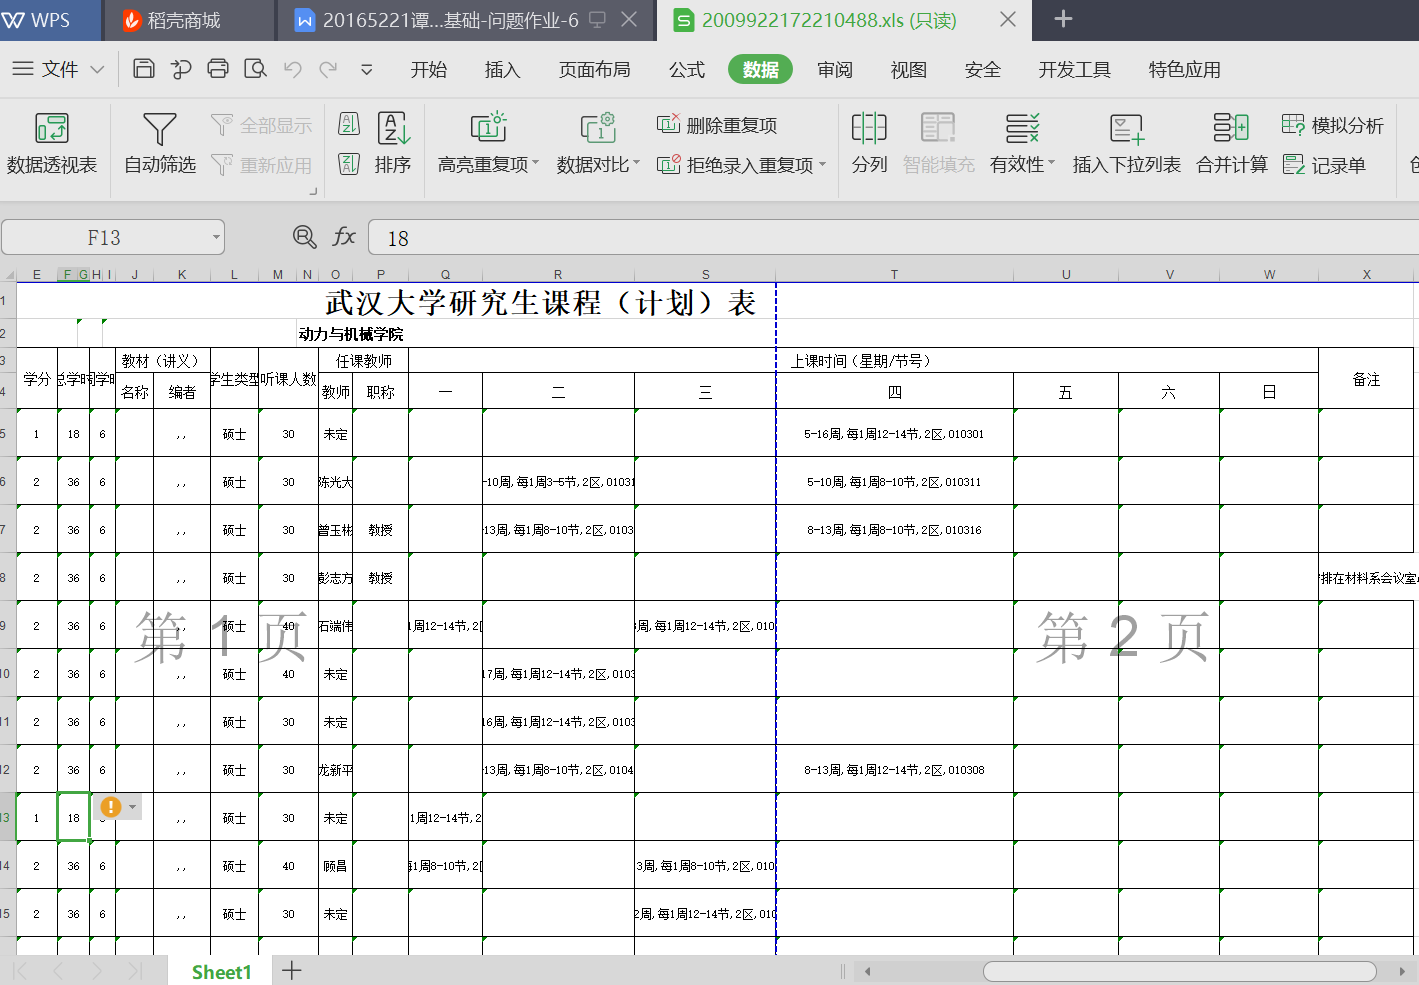
Task: Select the cell 5-16周,每1周12-14节,2区,010301
Action: (894, 434)
